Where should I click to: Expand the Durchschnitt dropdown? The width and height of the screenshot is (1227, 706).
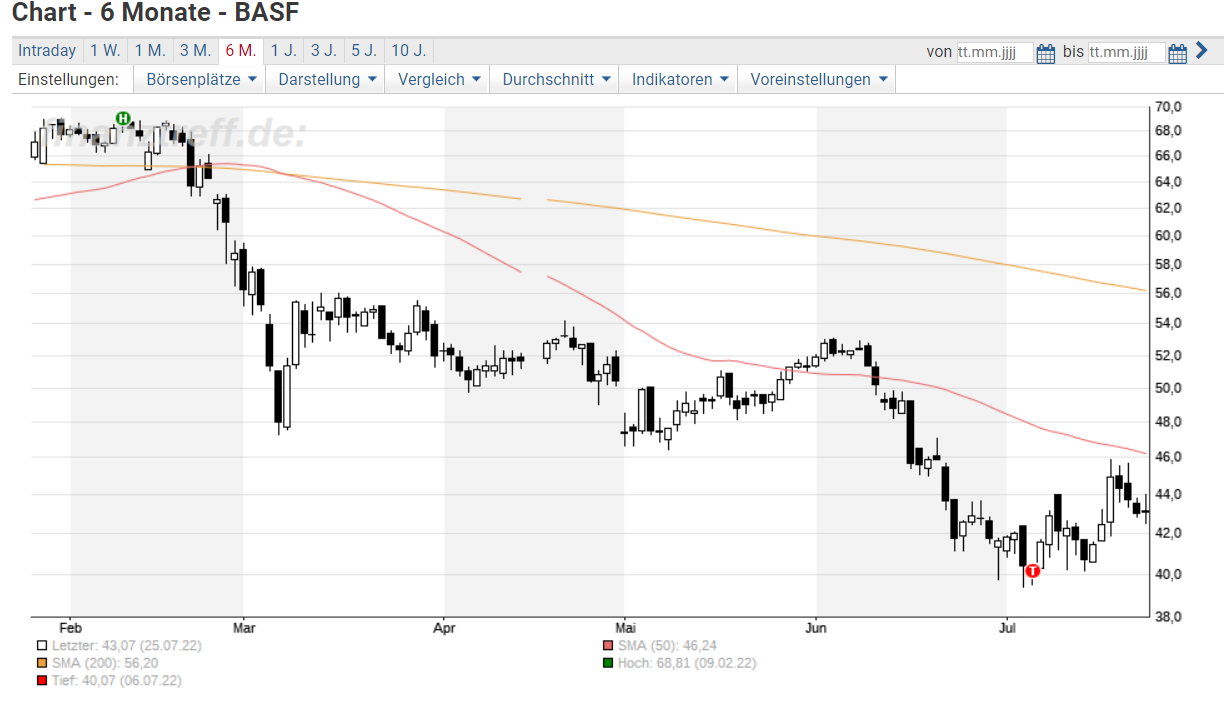(x=554, y=79)
